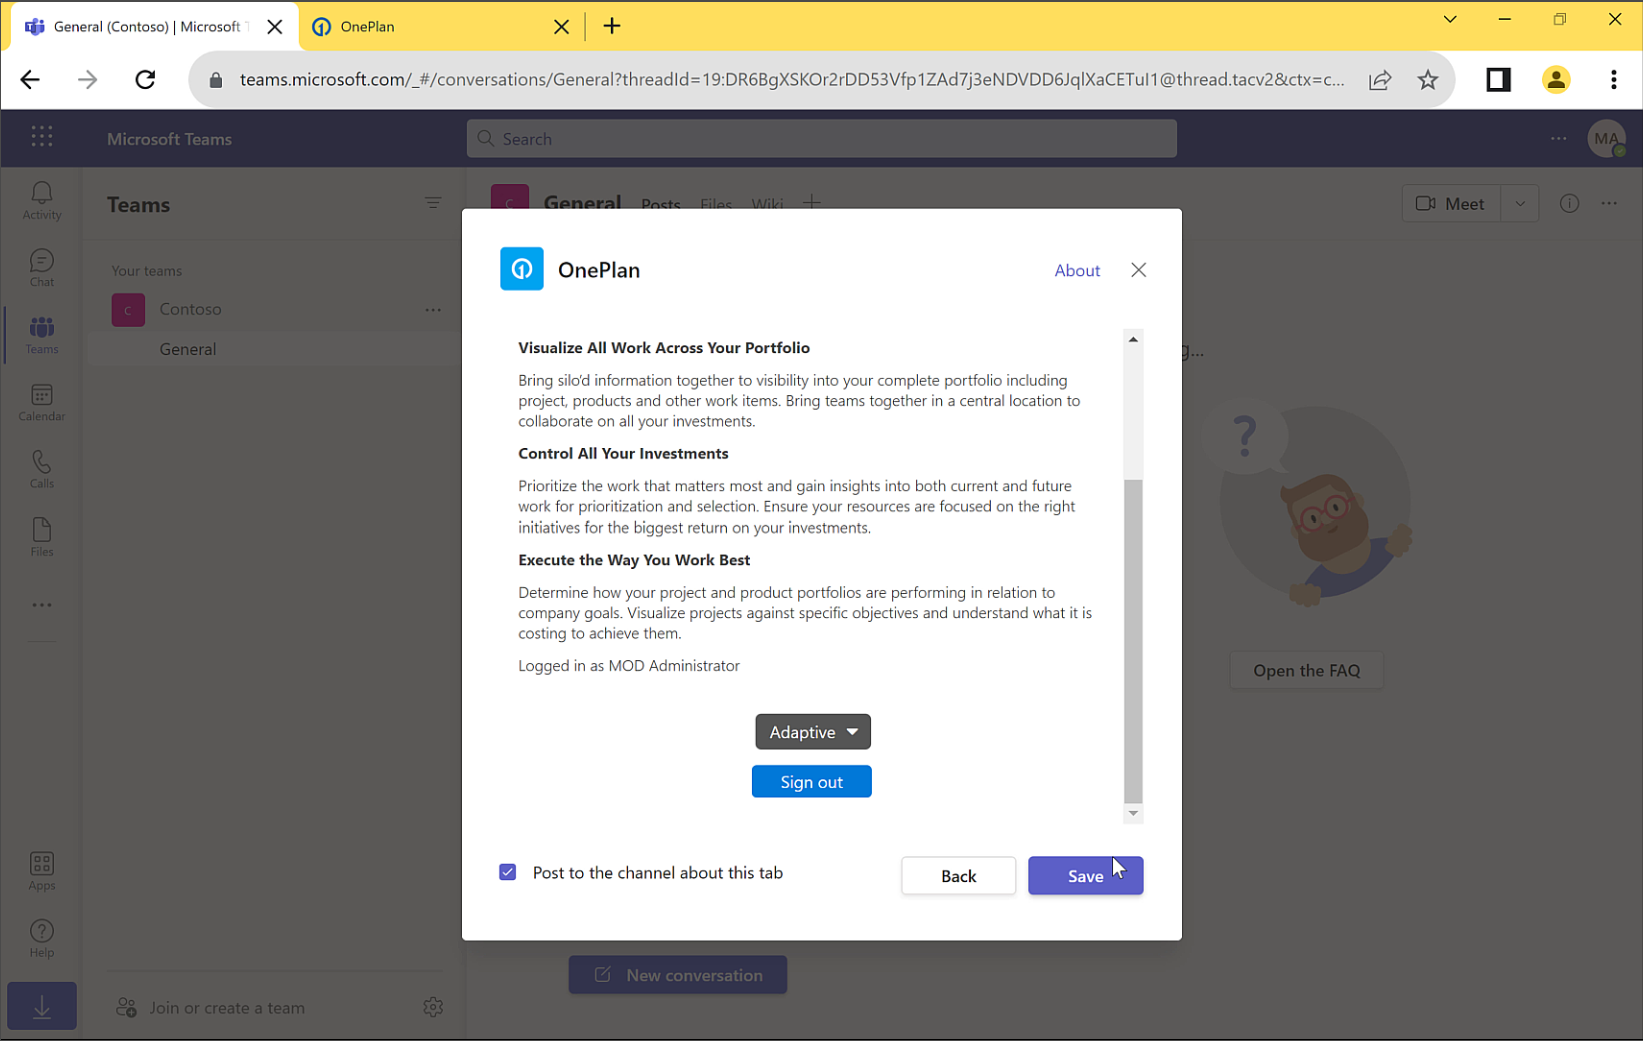Open manage teams settings gear
This screenshot has width=1643, height=1041.
(x=433, y=1007)
